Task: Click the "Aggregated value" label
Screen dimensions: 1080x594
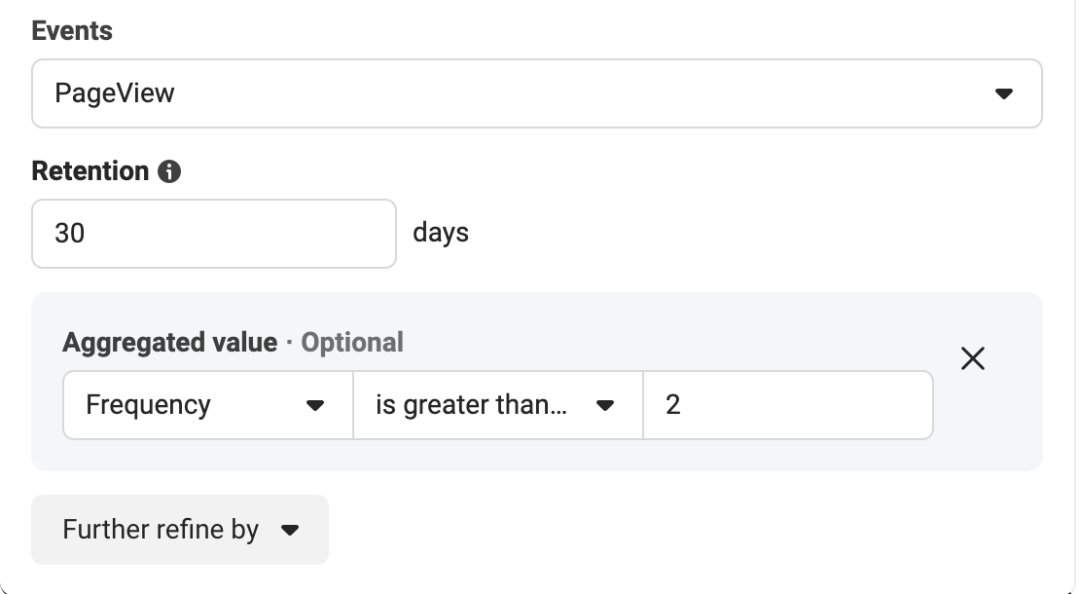Action: click(169, 343)
